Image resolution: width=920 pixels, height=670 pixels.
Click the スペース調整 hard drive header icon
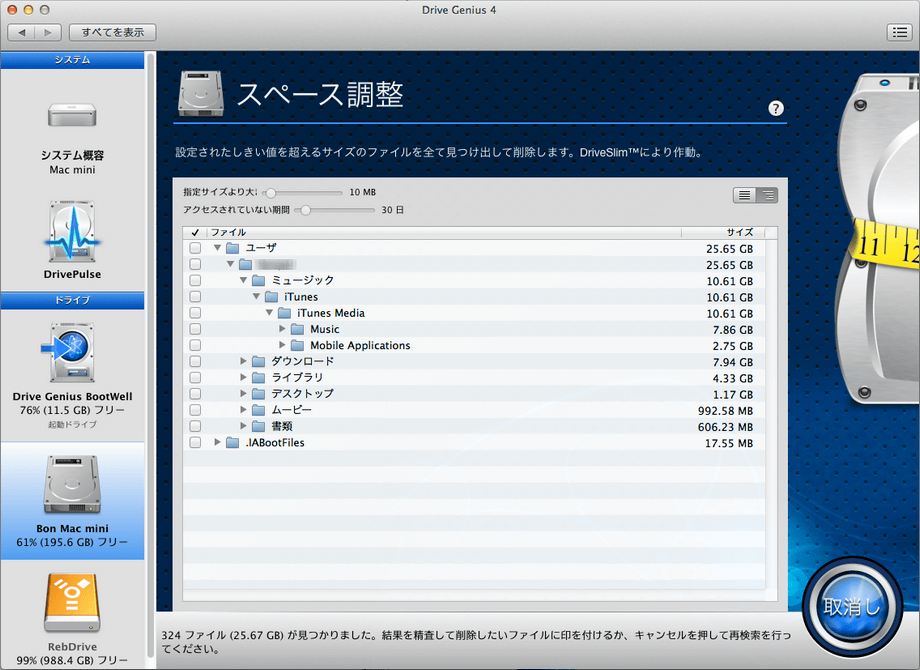pos(201,93)
